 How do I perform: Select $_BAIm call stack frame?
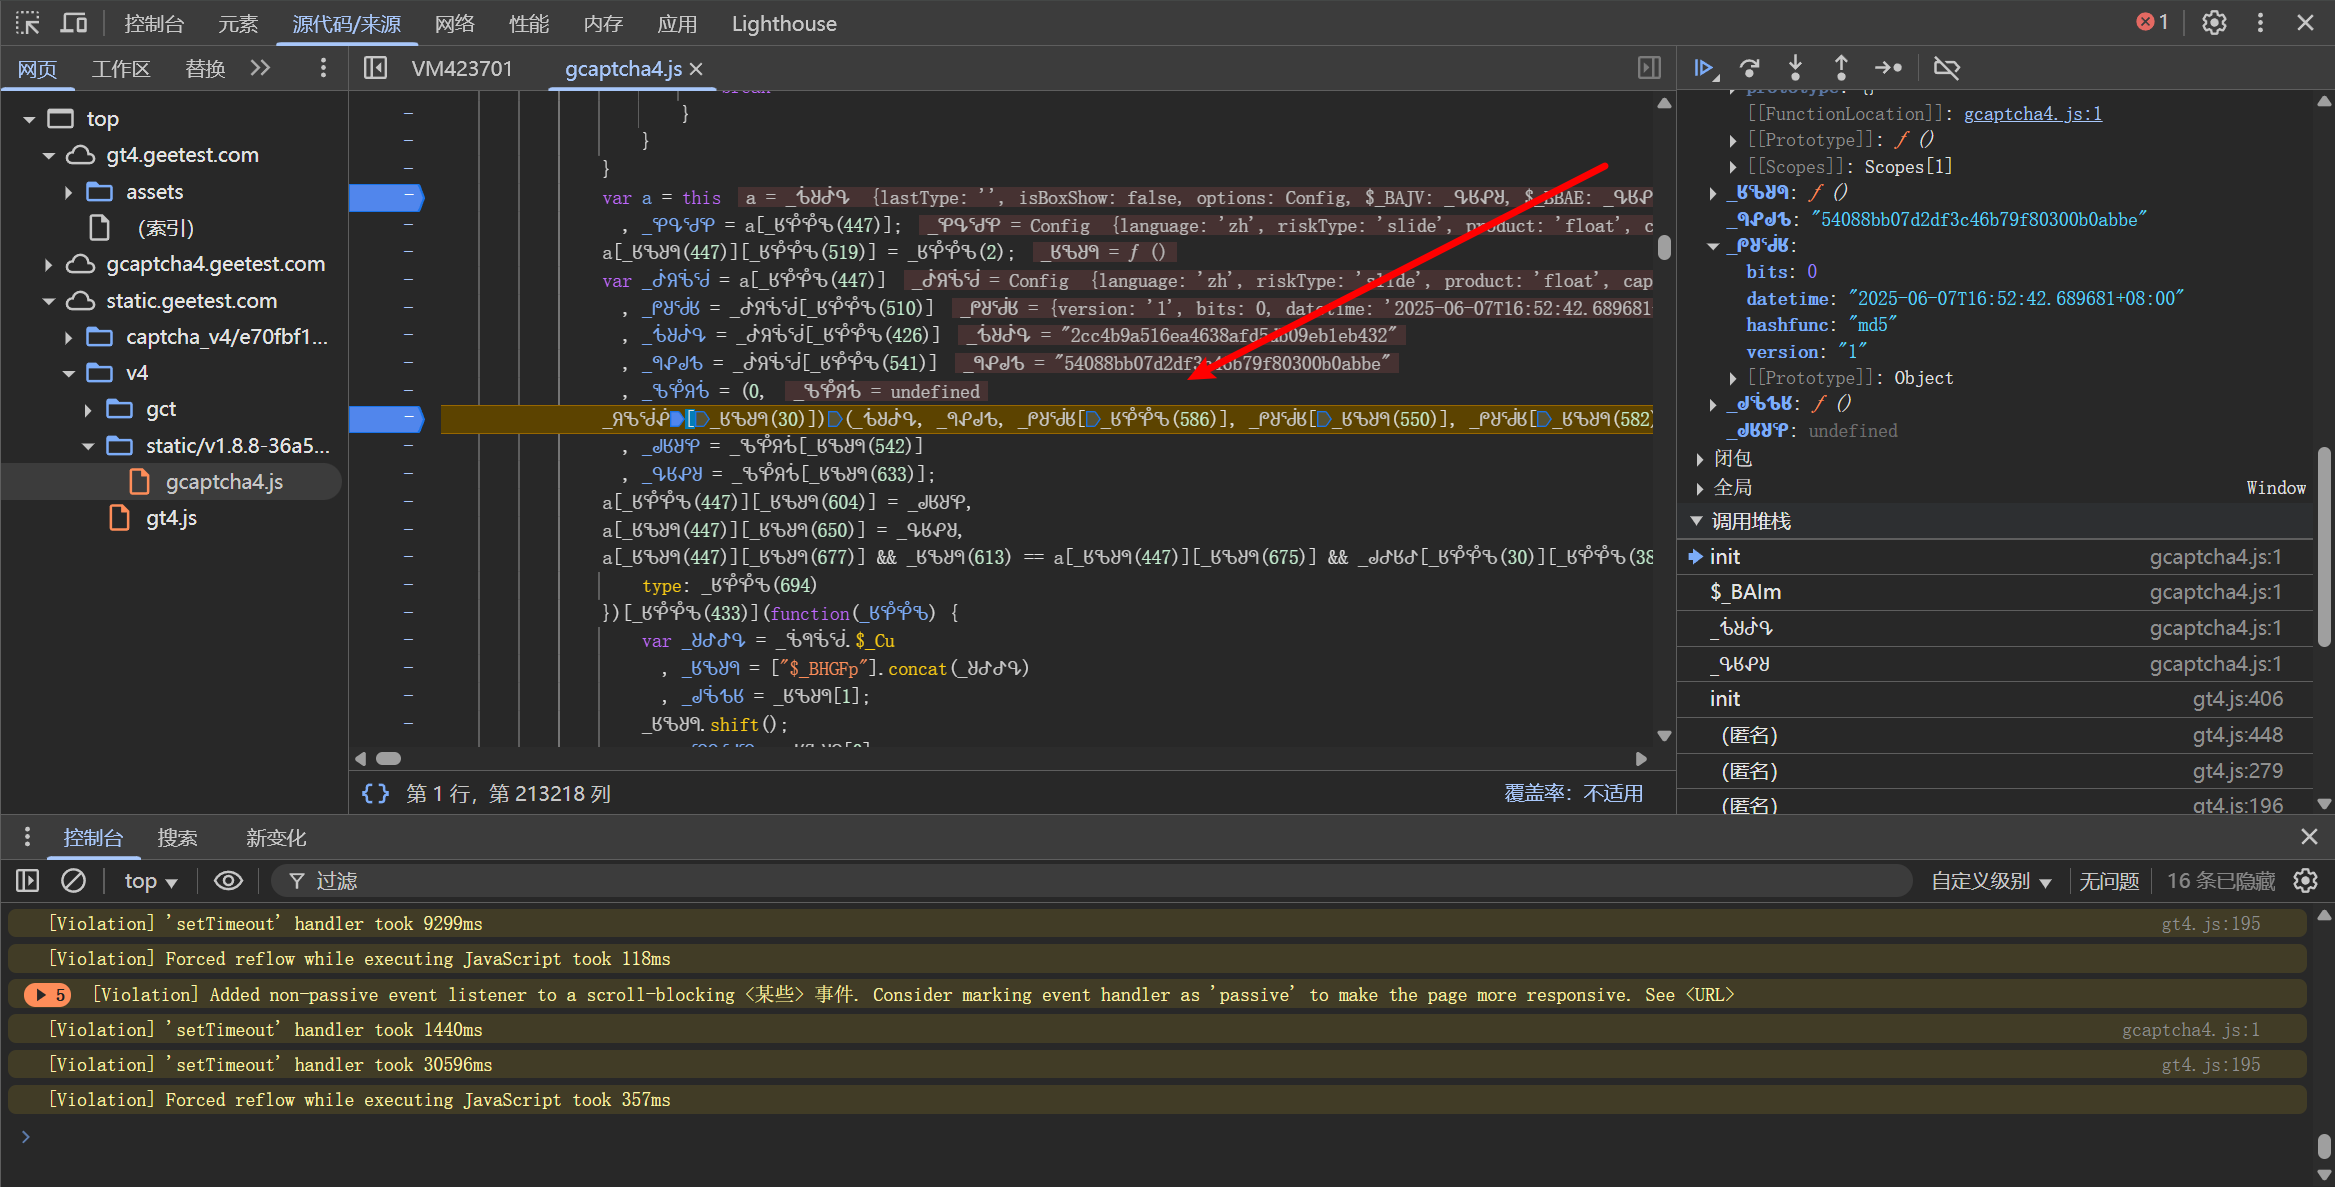coord(1995,592)
